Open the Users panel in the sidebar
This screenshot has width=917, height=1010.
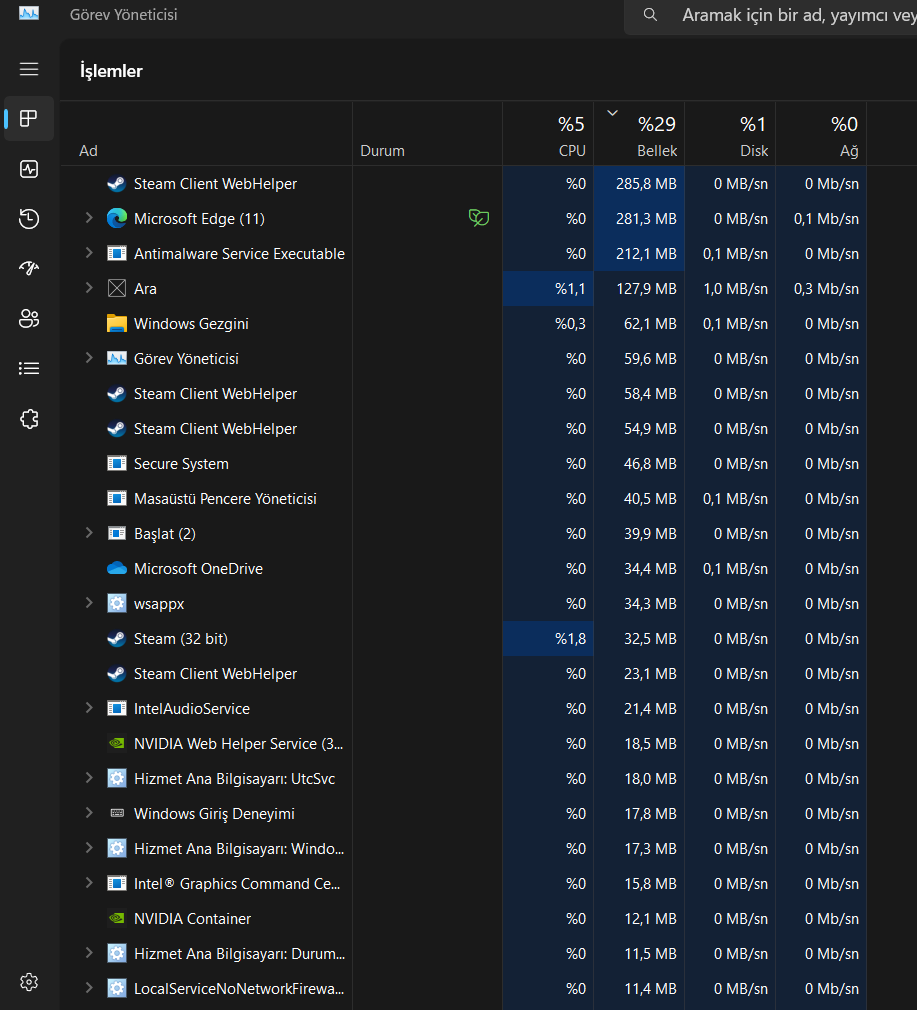(29, 318)
